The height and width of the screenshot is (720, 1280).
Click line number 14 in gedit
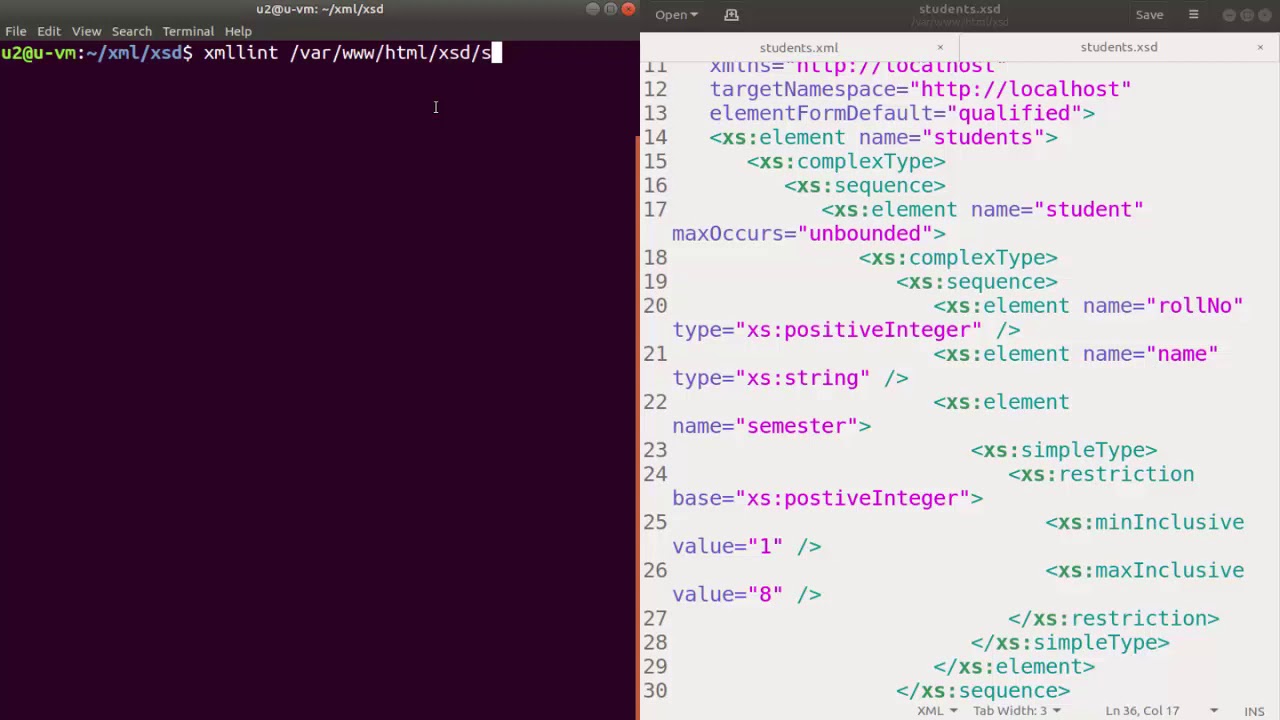(655, 137)
